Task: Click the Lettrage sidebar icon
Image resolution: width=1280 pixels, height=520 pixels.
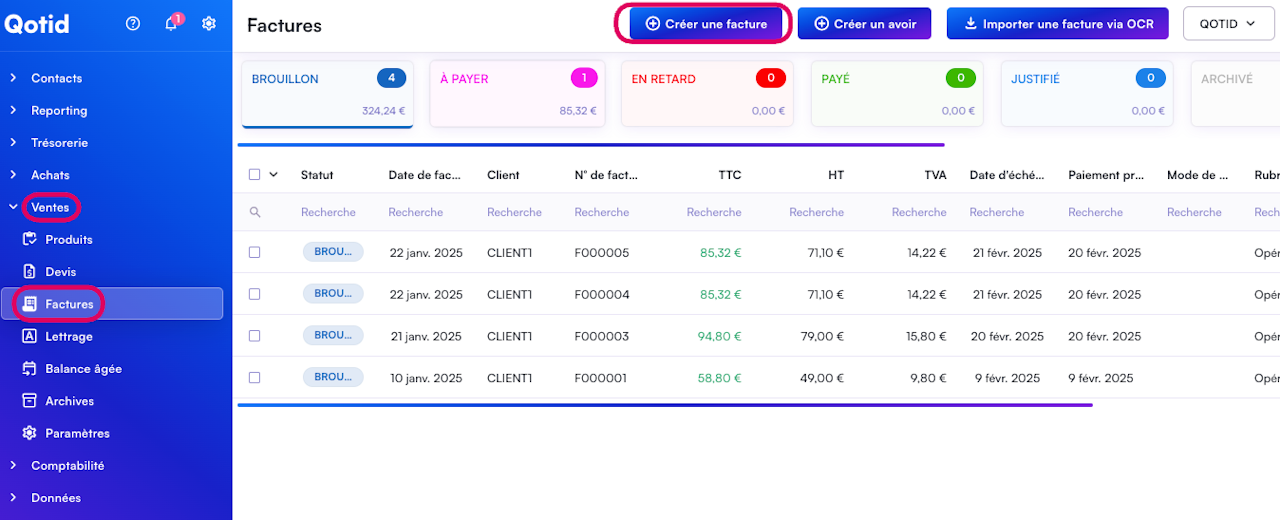Action: (x=28, y=336)
